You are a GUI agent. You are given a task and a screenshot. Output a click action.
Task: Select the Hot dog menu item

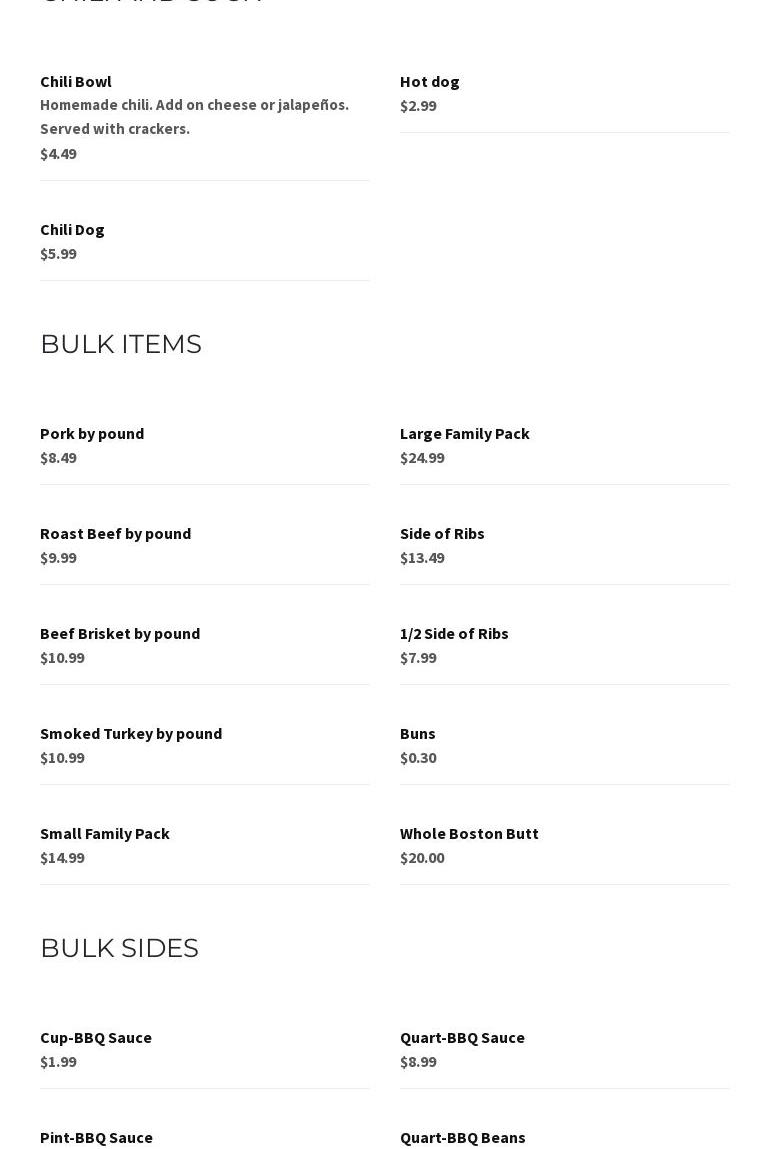point(430,81)
